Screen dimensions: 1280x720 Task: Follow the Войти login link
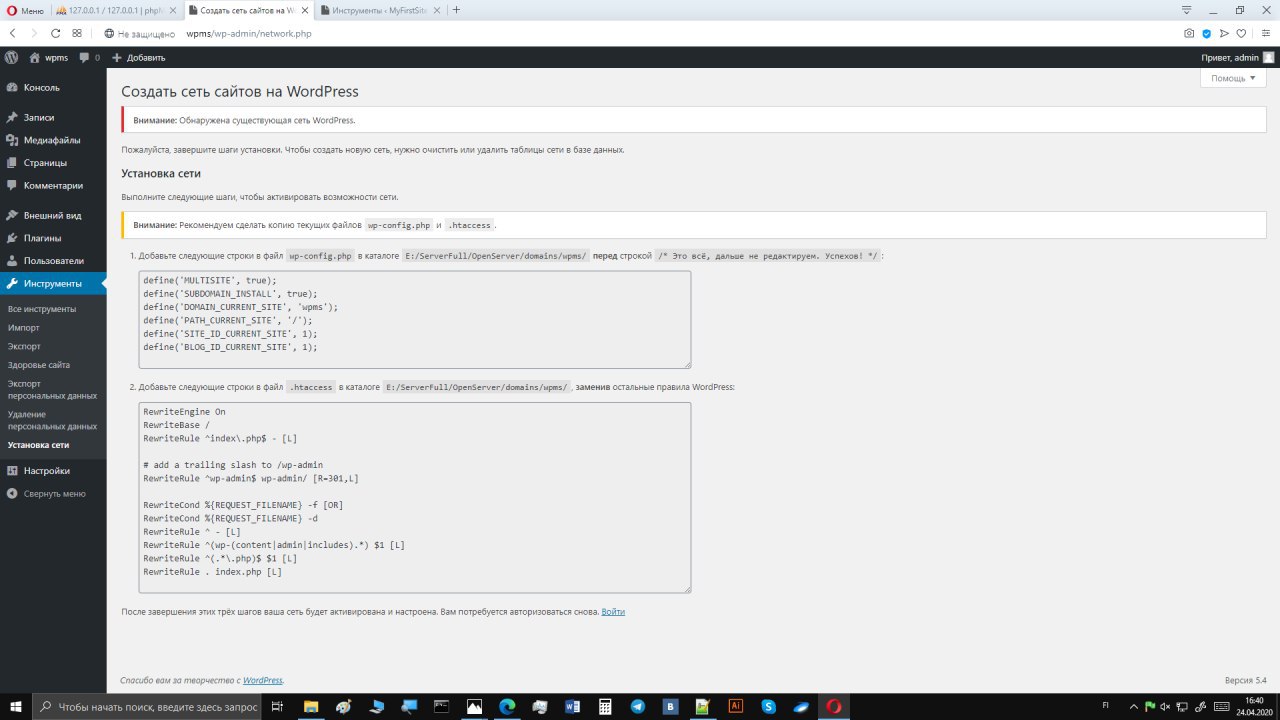613,611
